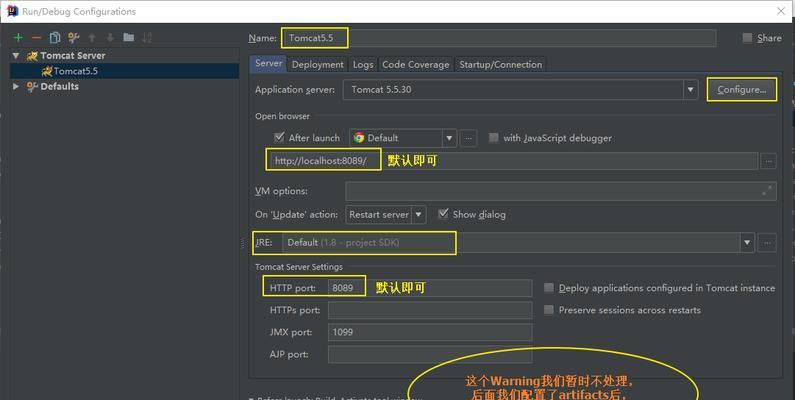Switch to the Logs tab
795x400 pixels.
(x=363, y=64)
